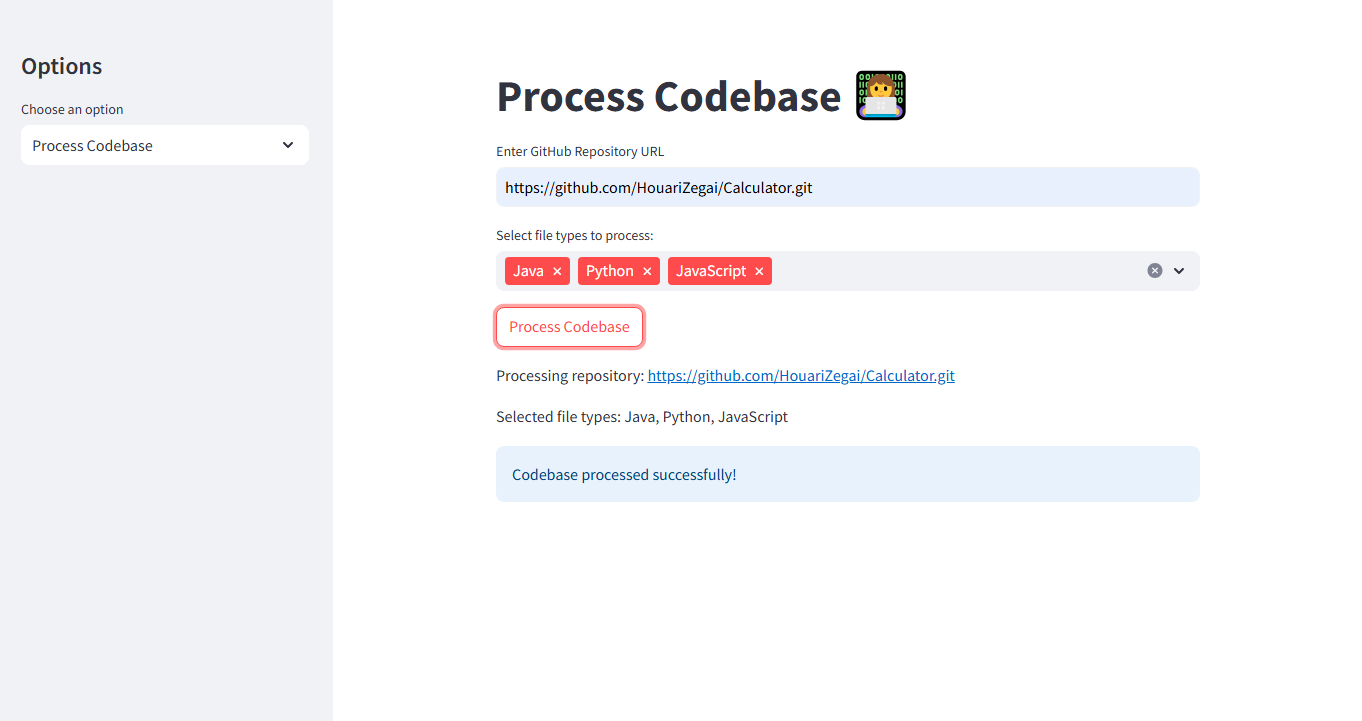
Task: Open the Calculator.git repository link
Action: pos(801,376)
